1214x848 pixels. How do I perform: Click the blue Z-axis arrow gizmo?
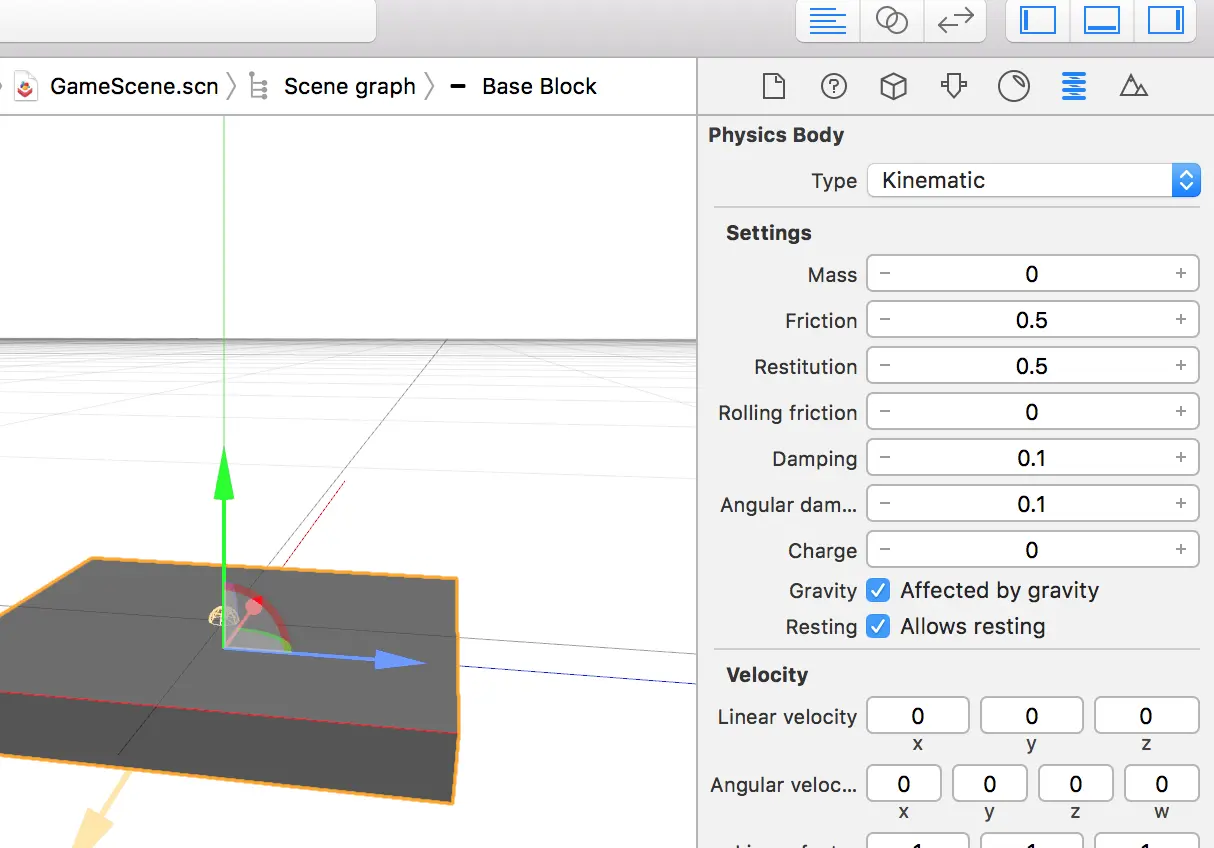click(x=400, y=660)
